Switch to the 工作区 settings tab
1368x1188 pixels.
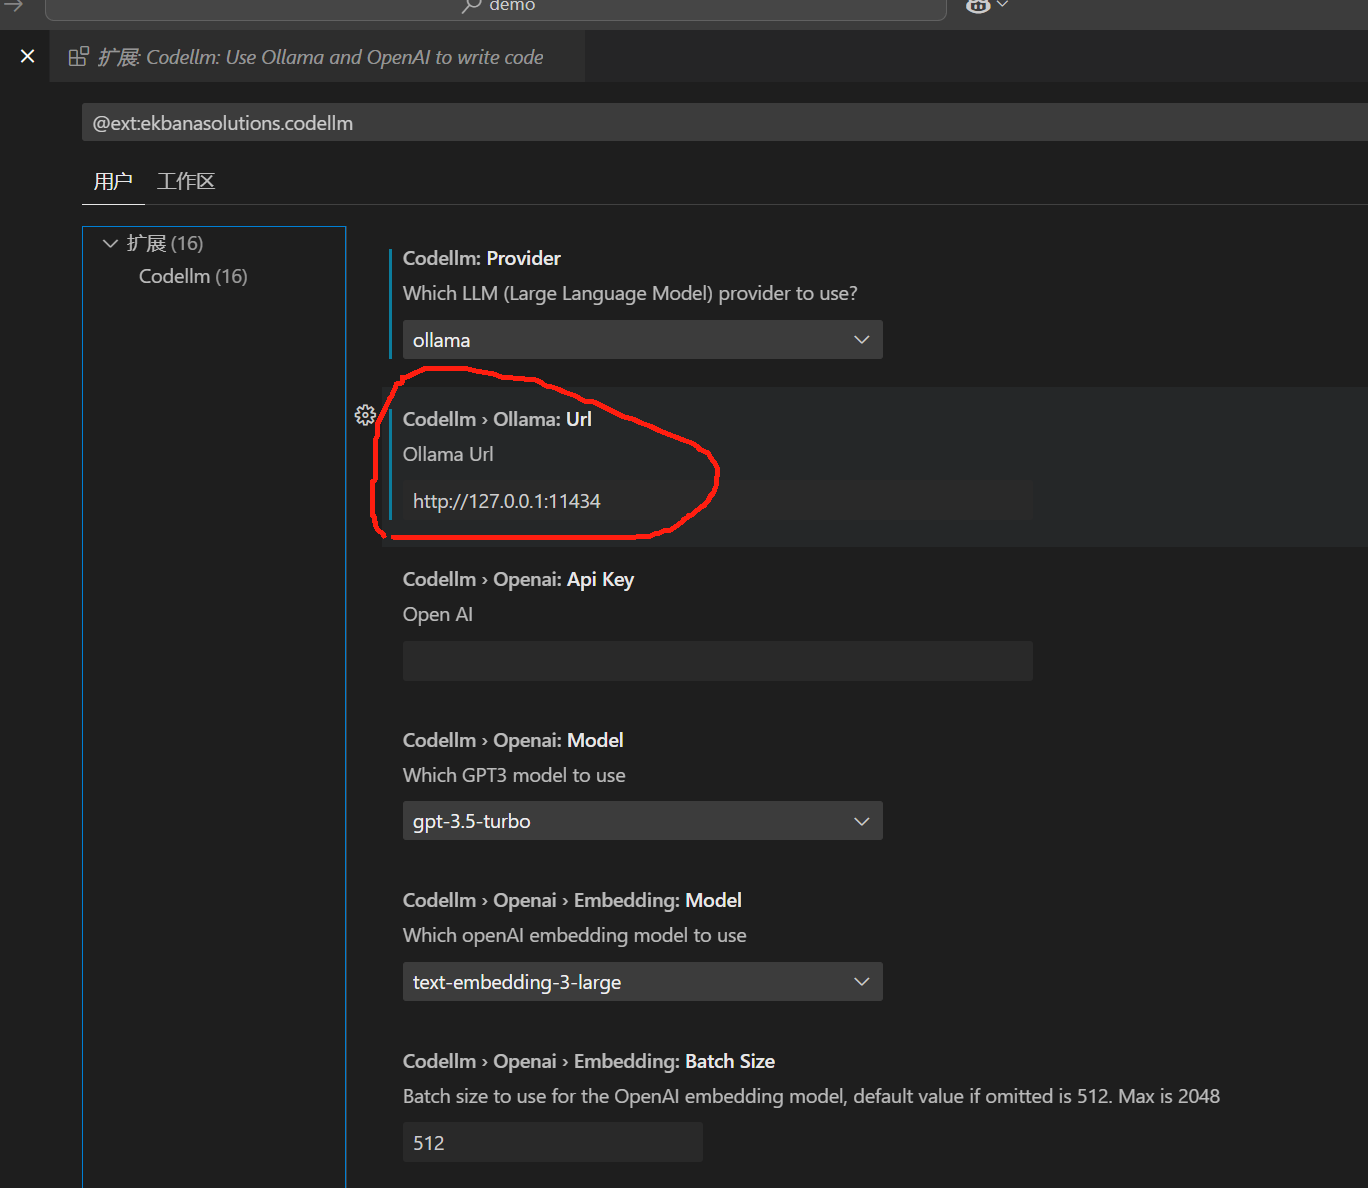[186, 181]
